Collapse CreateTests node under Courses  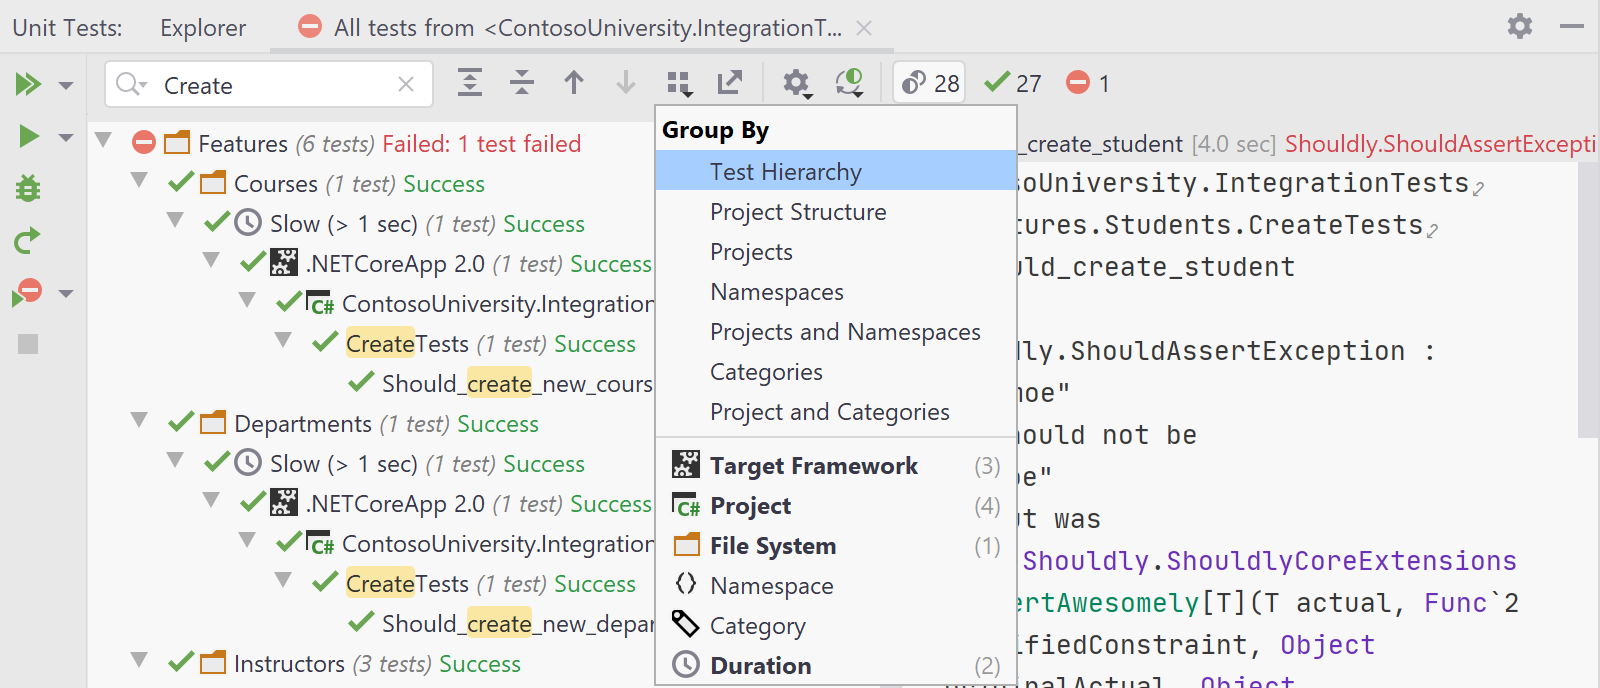(x=283, y=340)
